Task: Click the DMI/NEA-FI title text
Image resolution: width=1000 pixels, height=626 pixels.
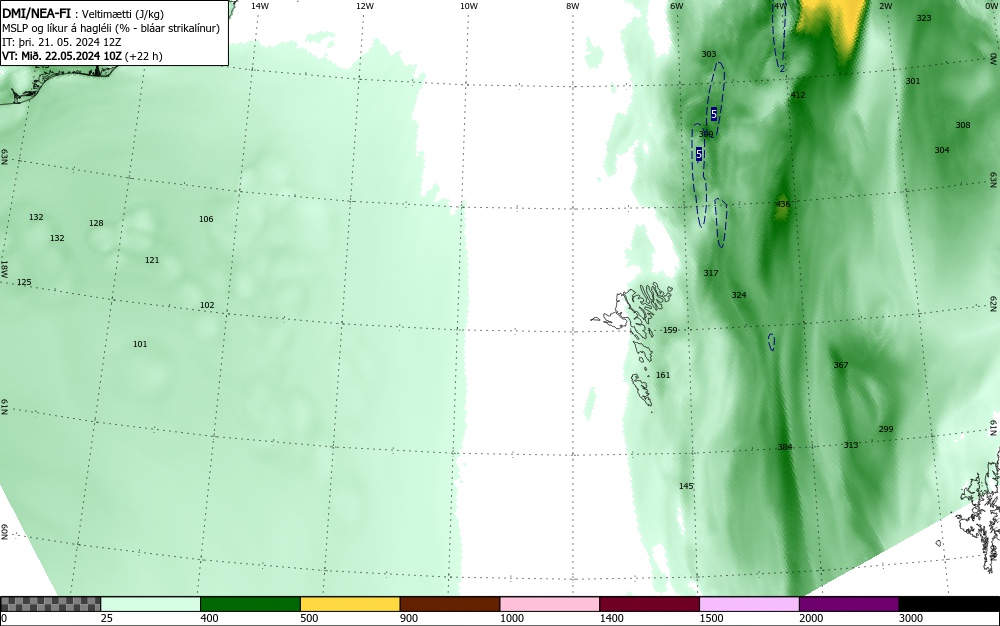Action: click(36, 13)
